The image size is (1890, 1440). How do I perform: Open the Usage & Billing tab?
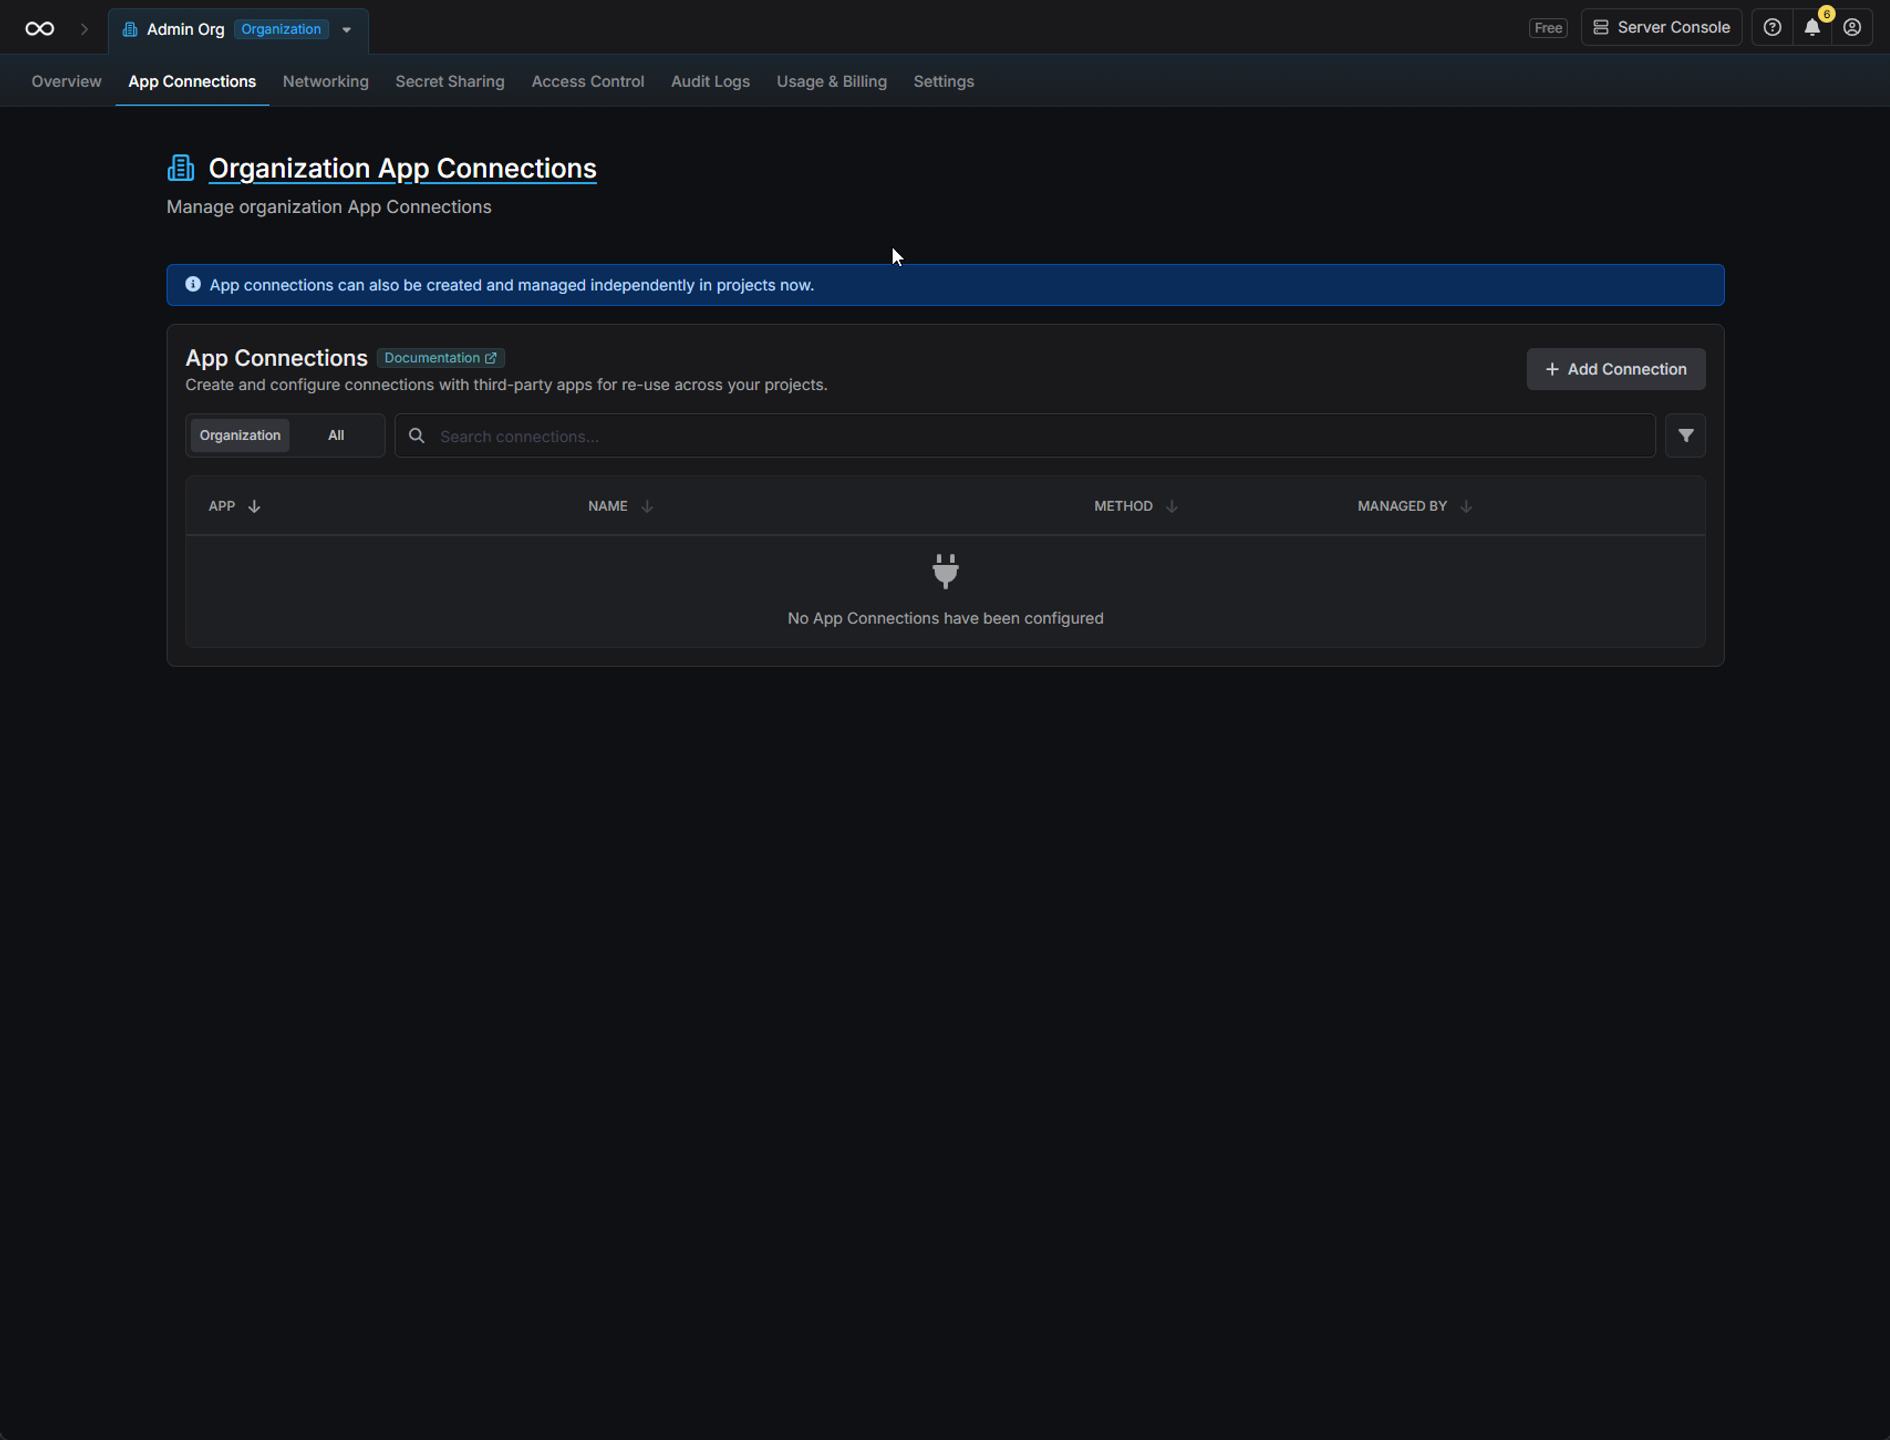coord(832,81)
